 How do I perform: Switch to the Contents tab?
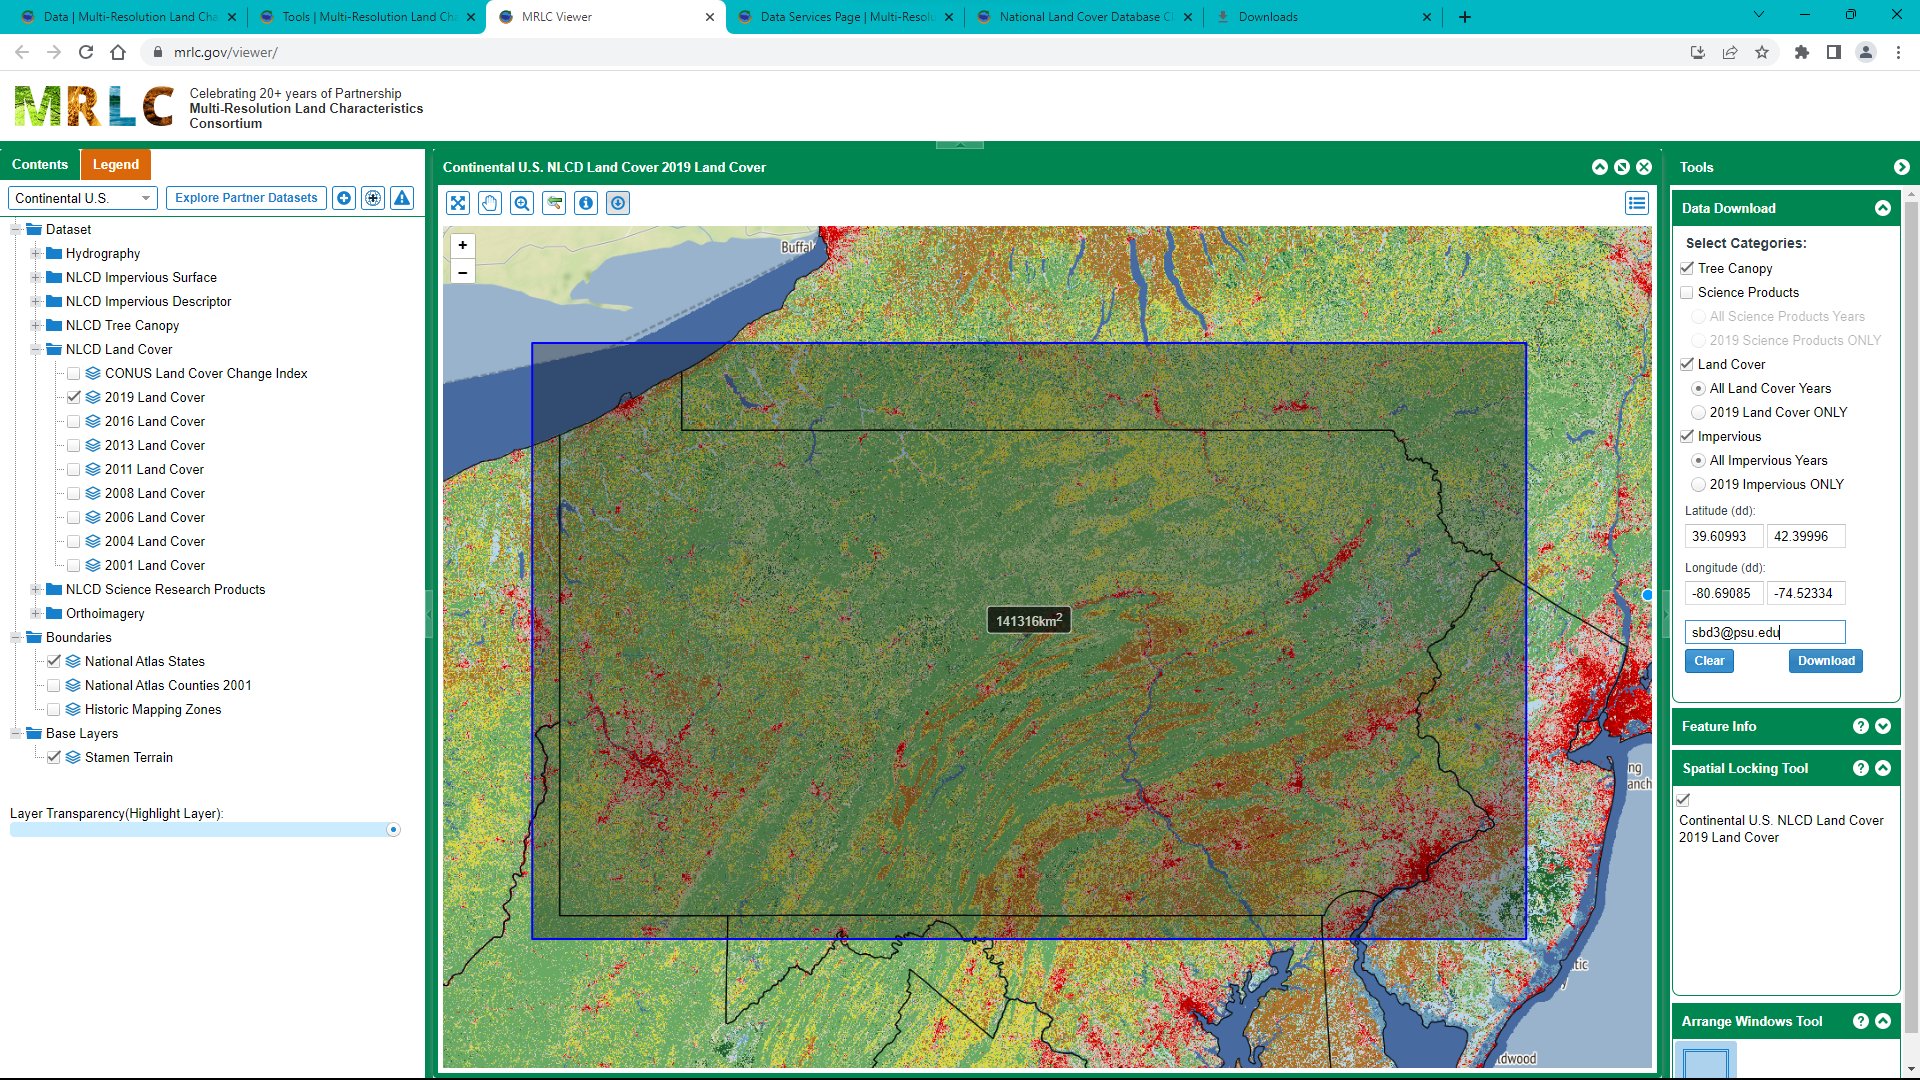pyautogui.click(x=40, y=164)
